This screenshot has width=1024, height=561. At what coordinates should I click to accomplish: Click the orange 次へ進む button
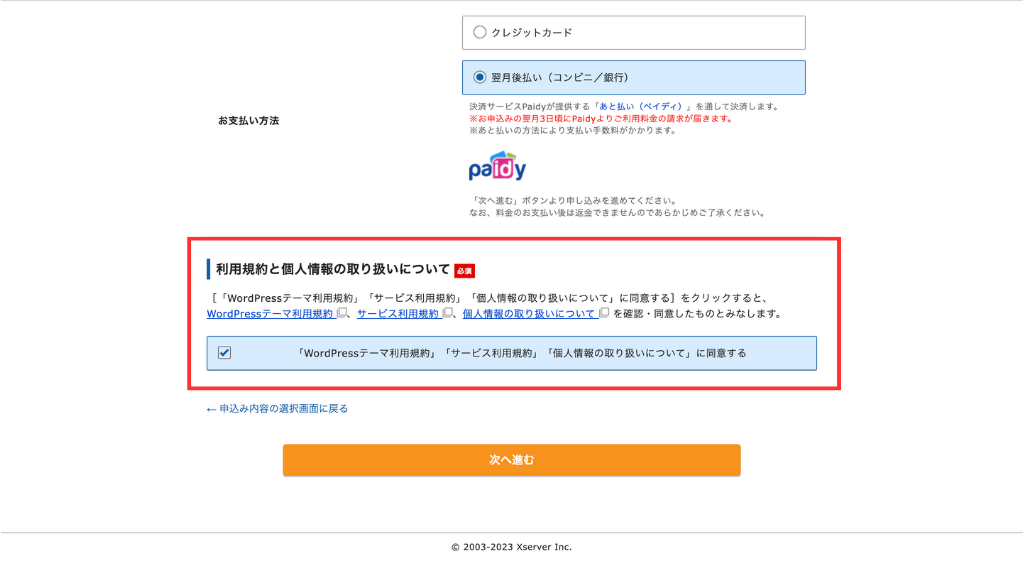pyautogui.click(x=511, y=460)
